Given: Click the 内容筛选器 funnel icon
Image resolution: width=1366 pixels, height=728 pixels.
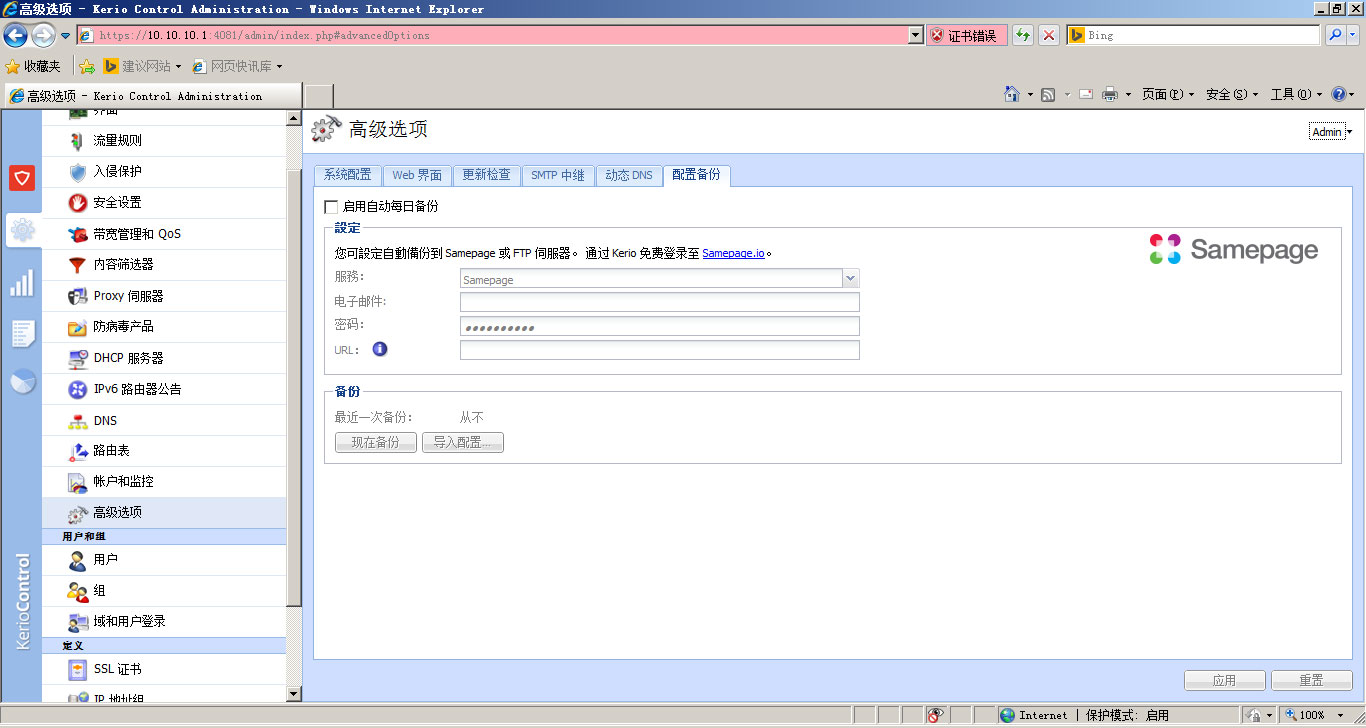Looking at the screenshot, I should point(77,265).
